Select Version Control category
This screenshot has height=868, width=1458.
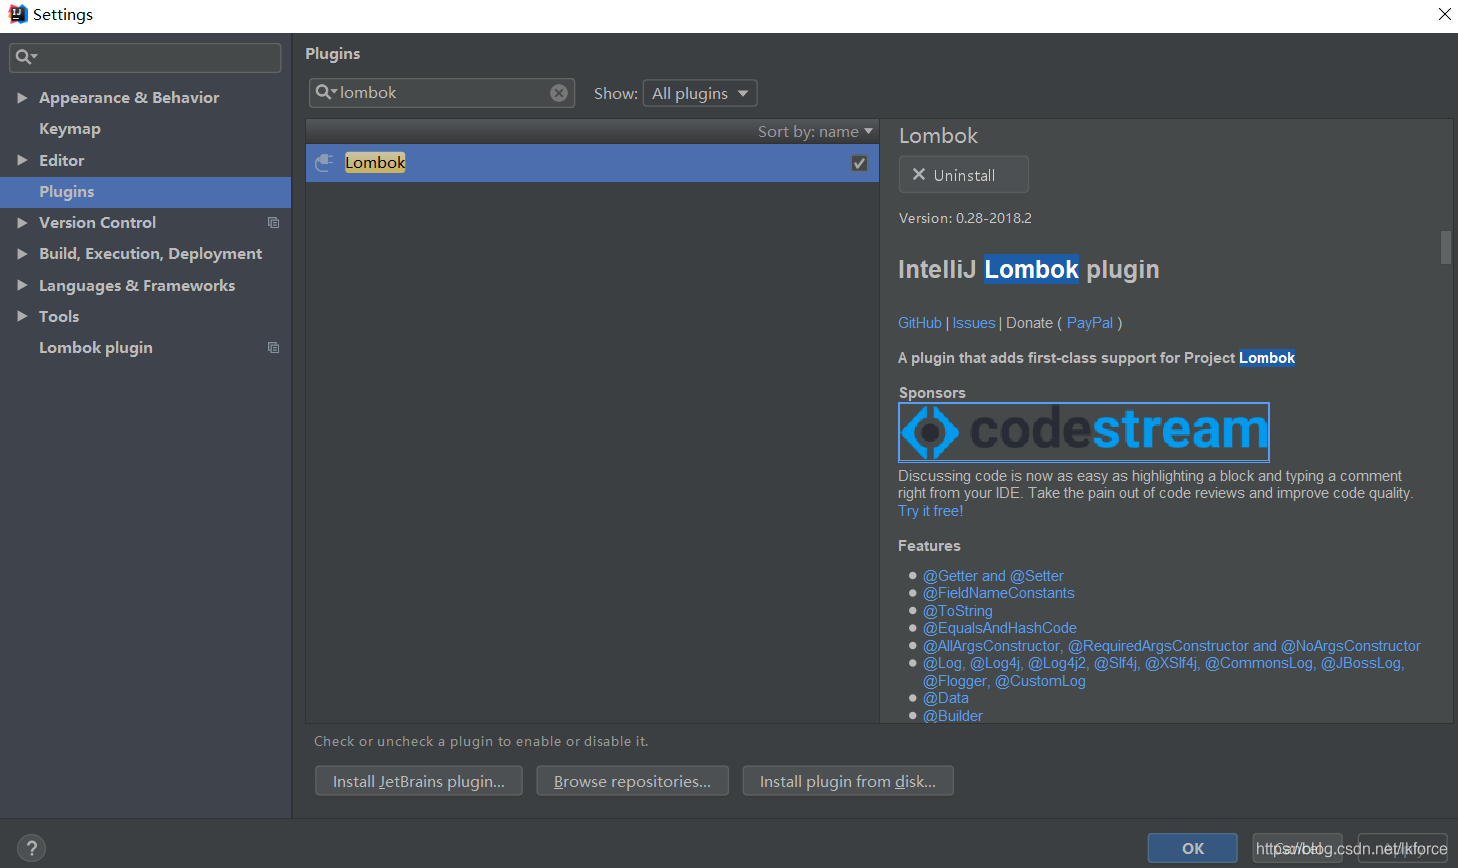point(97,223)
